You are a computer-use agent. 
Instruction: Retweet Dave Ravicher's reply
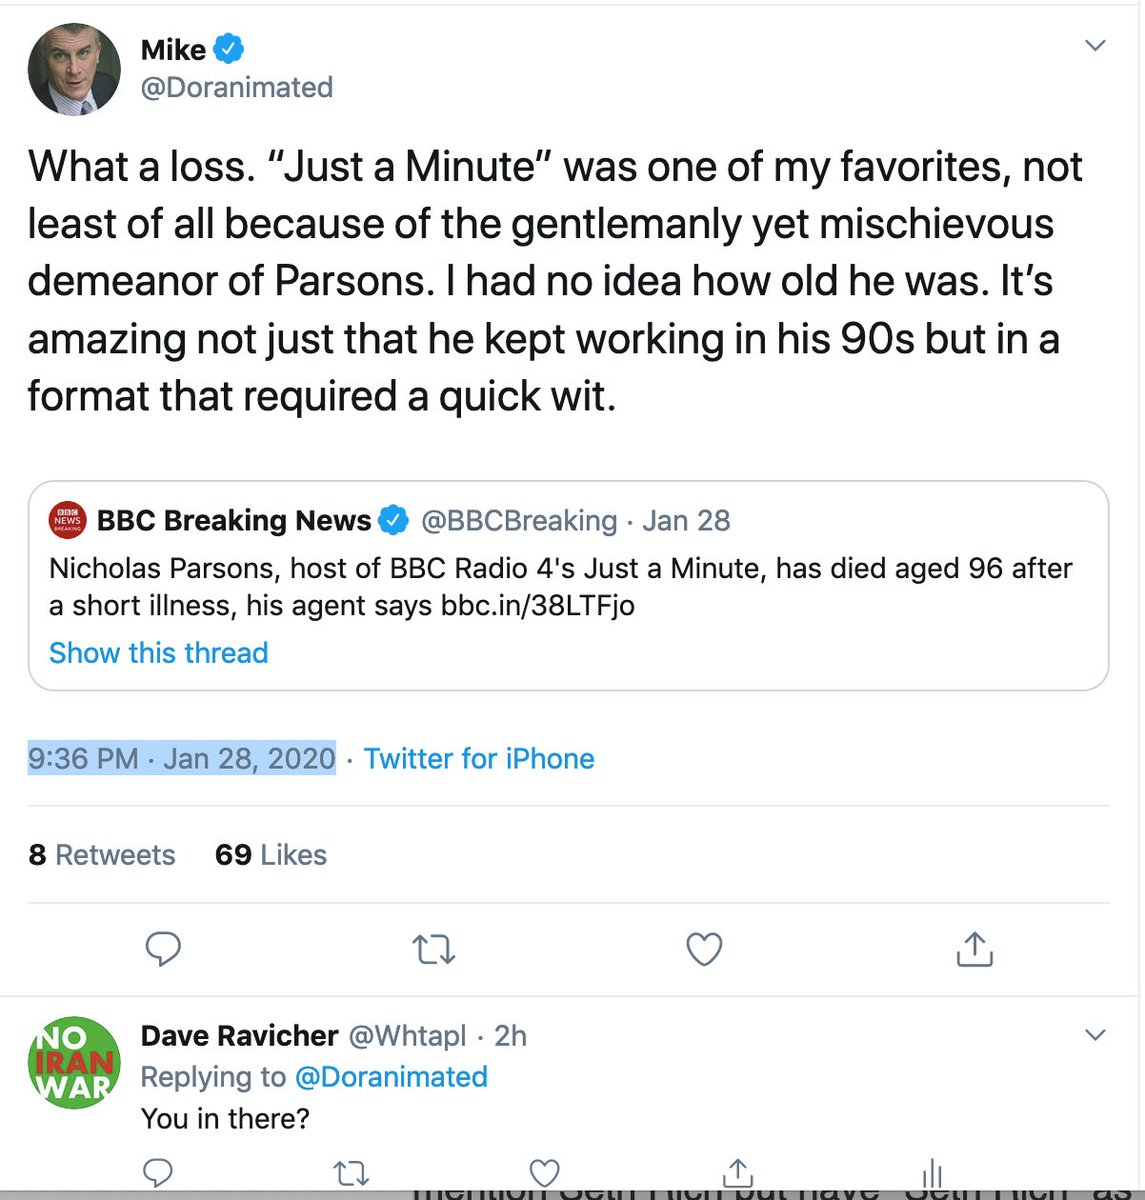350,1172
